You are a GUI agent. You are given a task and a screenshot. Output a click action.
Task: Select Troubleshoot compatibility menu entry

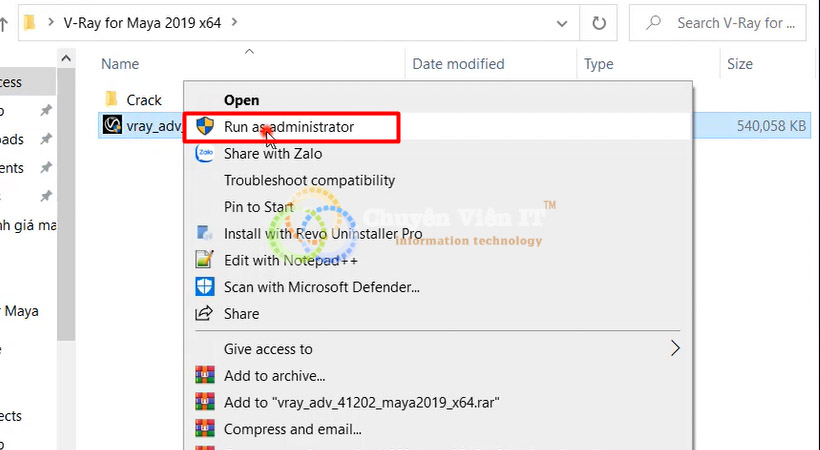coord(310,181)
